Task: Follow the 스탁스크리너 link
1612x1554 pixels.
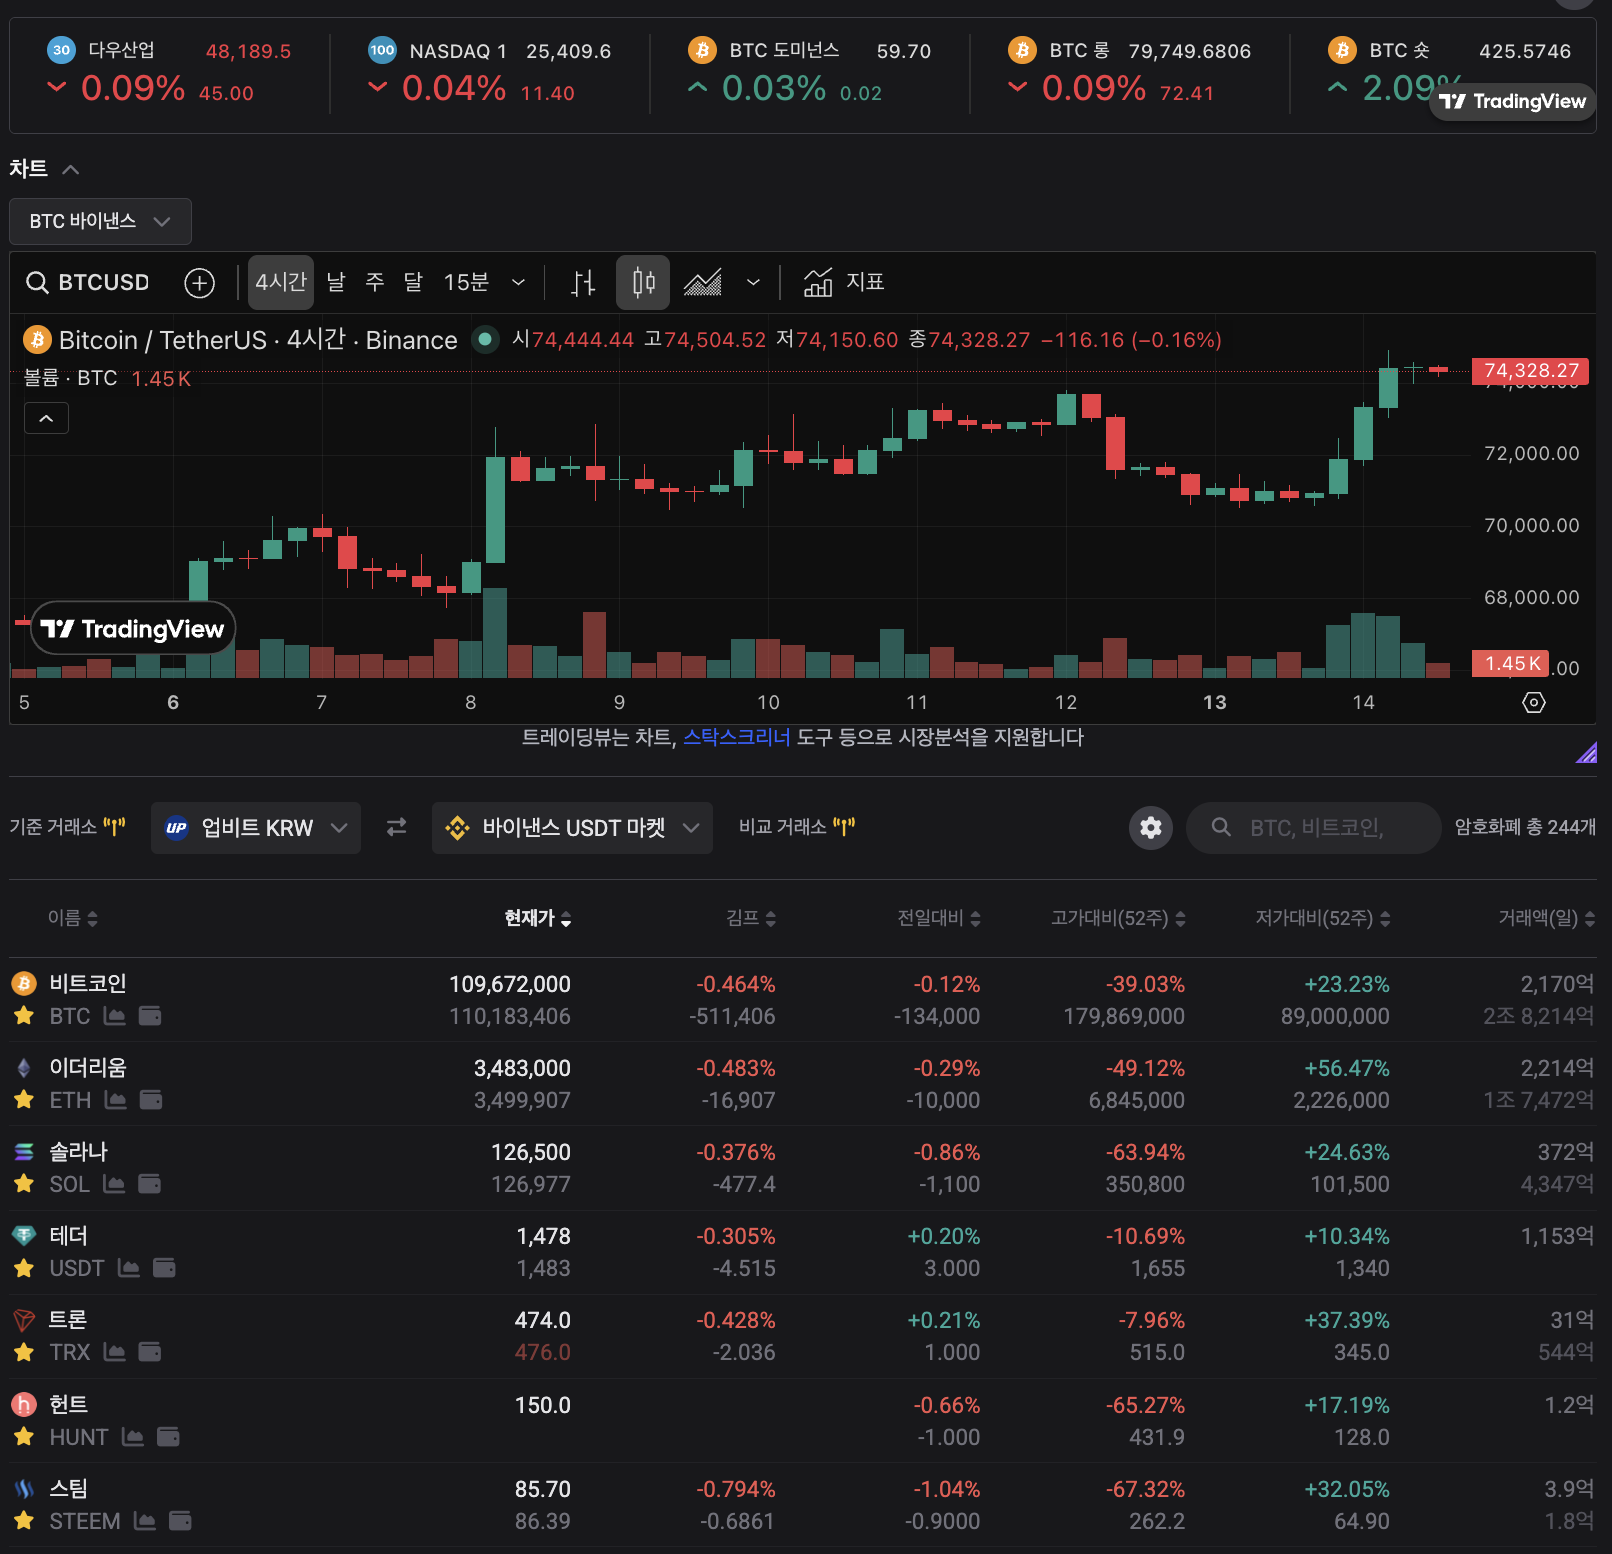Action: point(737,738)
